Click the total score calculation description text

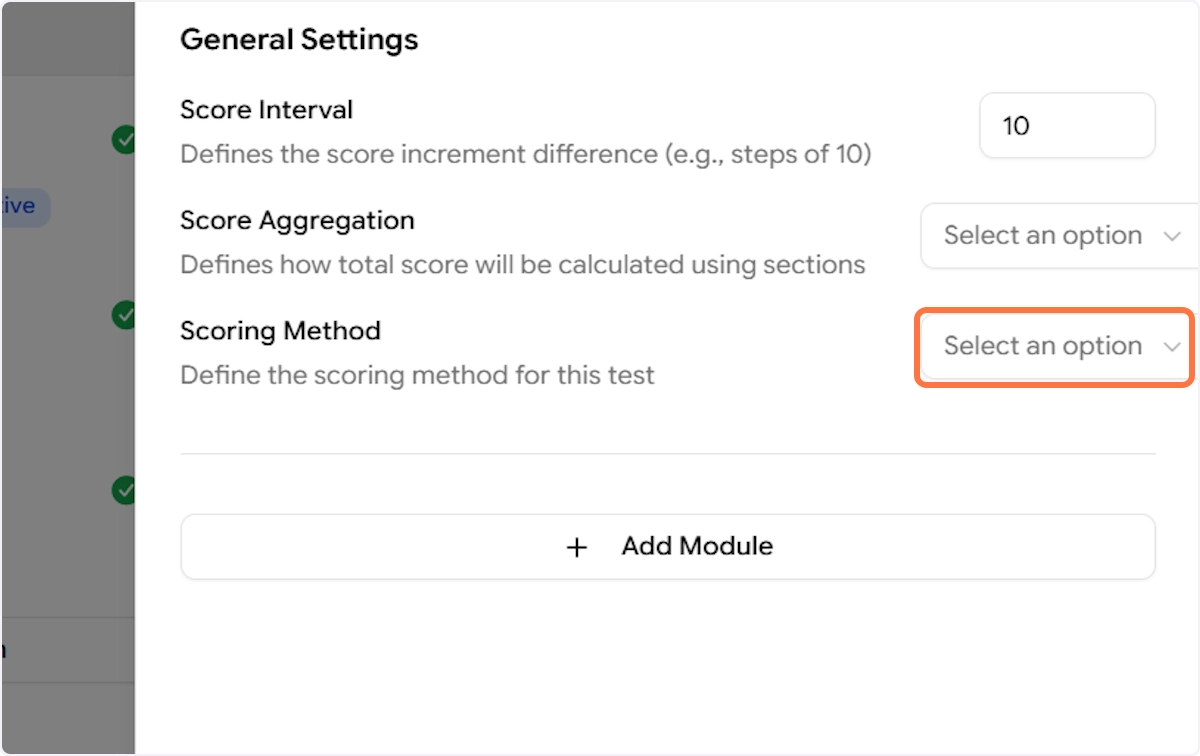click(x=522, y=265)
